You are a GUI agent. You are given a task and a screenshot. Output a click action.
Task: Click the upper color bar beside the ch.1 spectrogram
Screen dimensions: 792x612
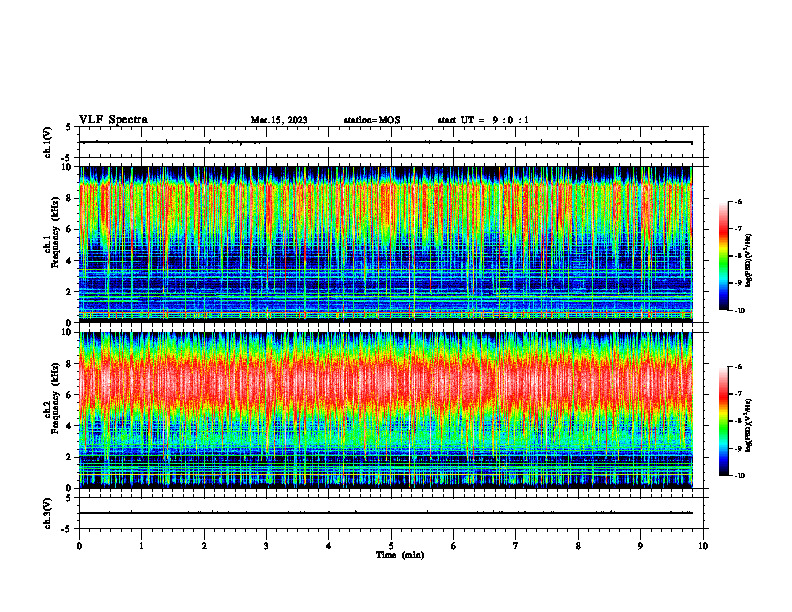click(723, 256)
